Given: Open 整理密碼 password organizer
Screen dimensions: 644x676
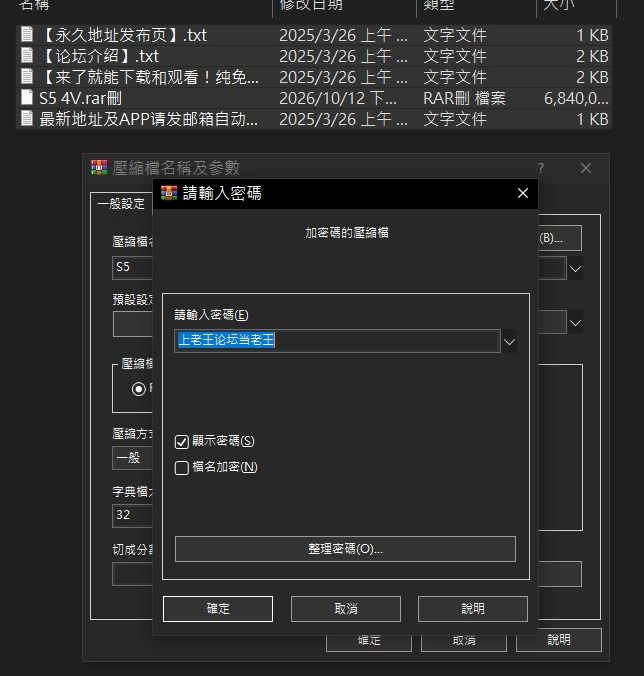Looking at the screenshot, I should pyautogui.click(x=345, y=549).
